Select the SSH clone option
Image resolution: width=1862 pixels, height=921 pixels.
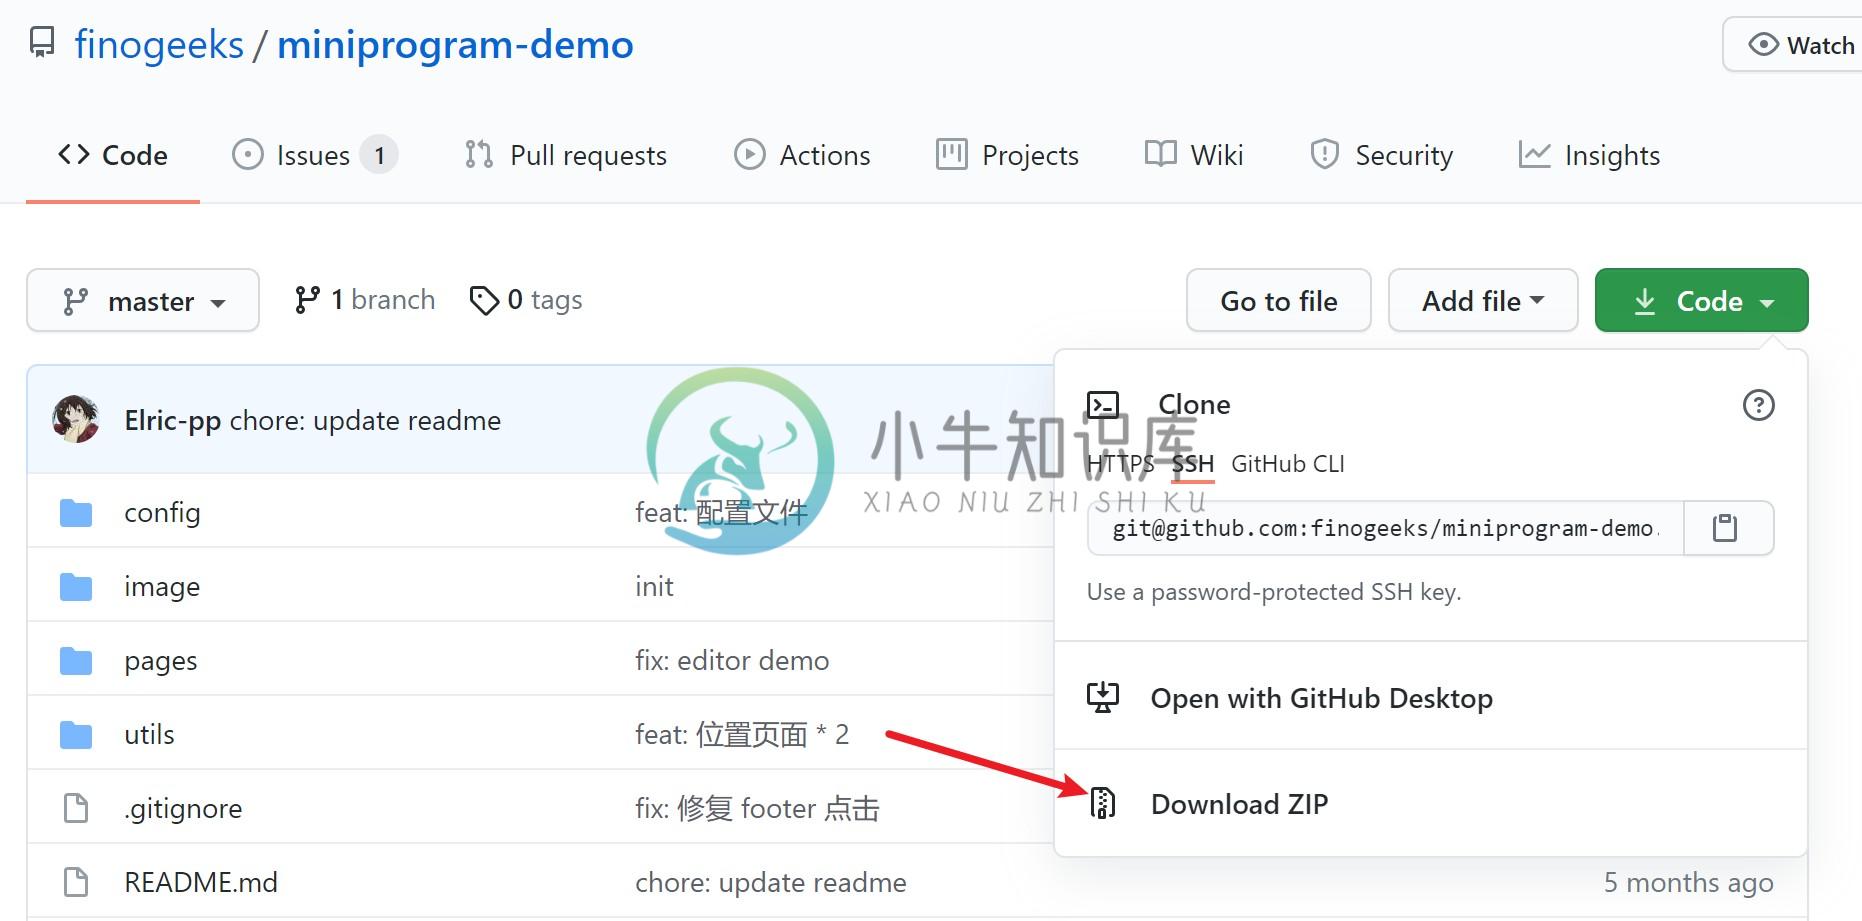1193,464
